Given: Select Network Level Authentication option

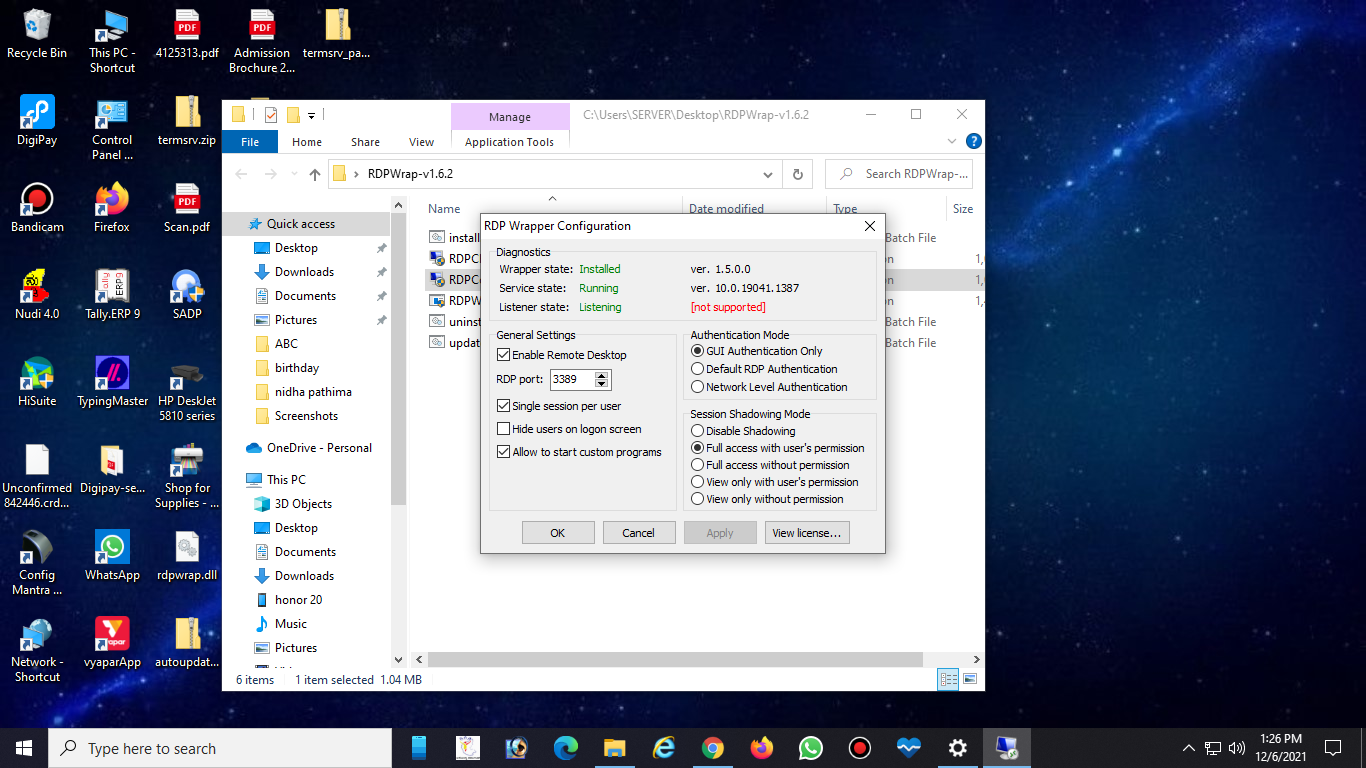Looking at the screenshot, I should tap(698, 387).
